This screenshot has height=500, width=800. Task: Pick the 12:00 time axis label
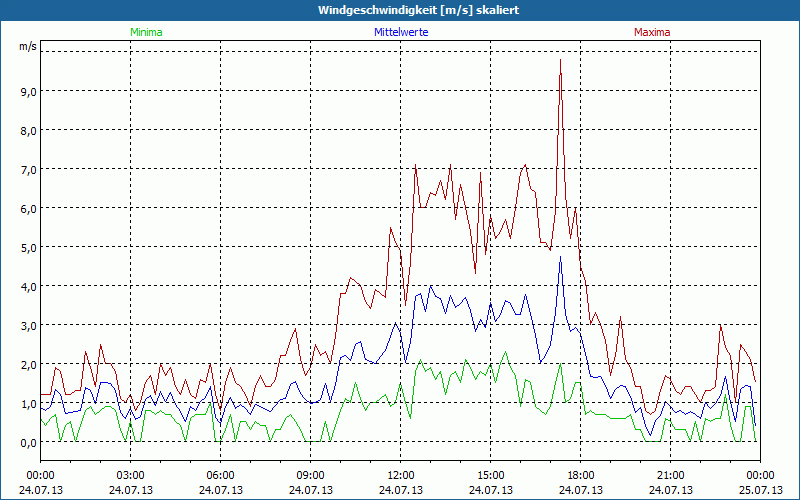point(401,475)
